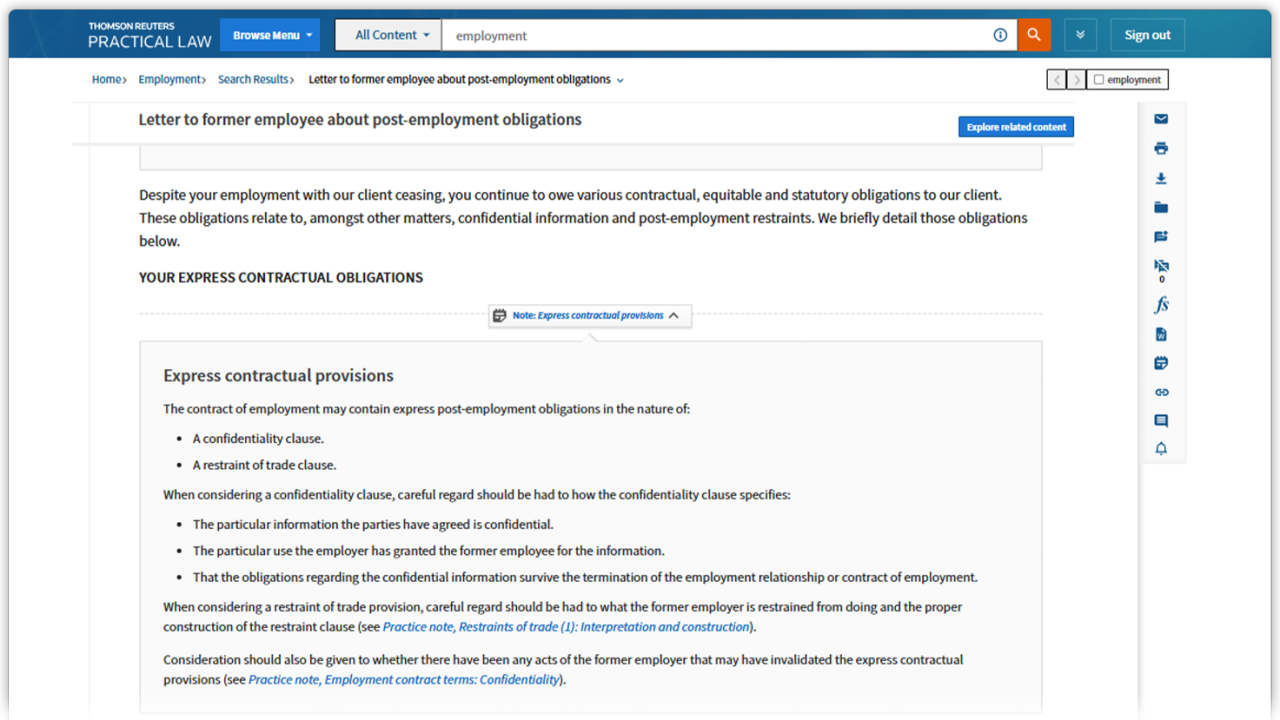
Task: Click the orange search magnifier button
Action: [x=1034, y=35]
